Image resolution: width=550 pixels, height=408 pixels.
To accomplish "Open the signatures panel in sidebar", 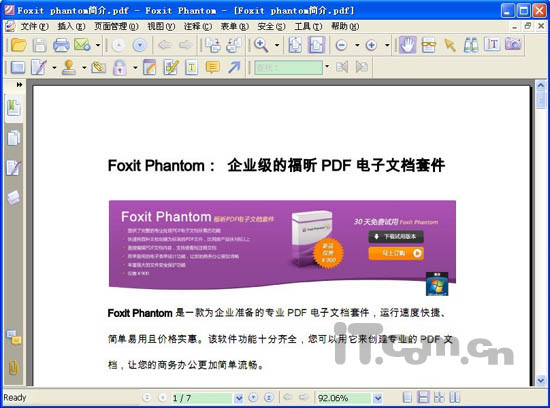I will (14, 168).
